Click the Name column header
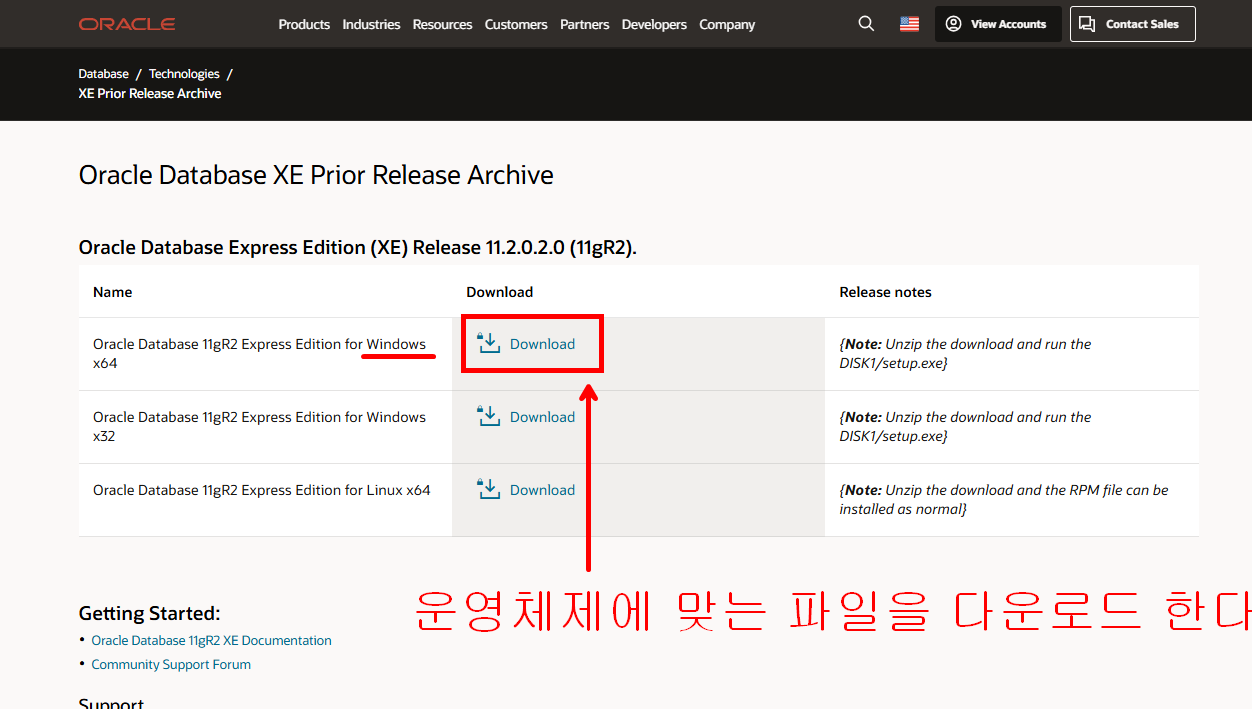 click(113, 292)
